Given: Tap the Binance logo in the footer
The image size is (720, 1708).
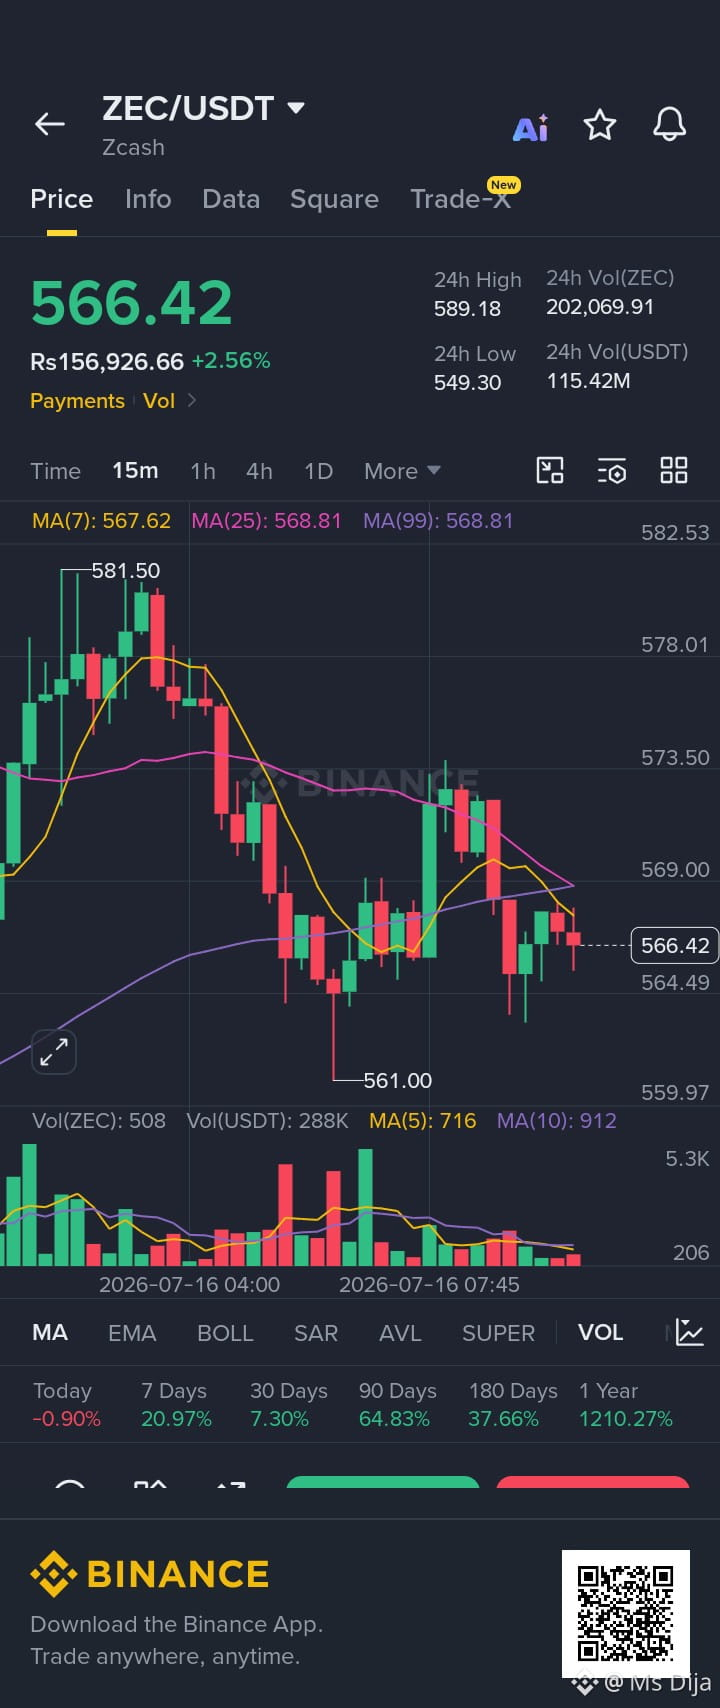Looking at the screenshot, I should point(150,1574).
